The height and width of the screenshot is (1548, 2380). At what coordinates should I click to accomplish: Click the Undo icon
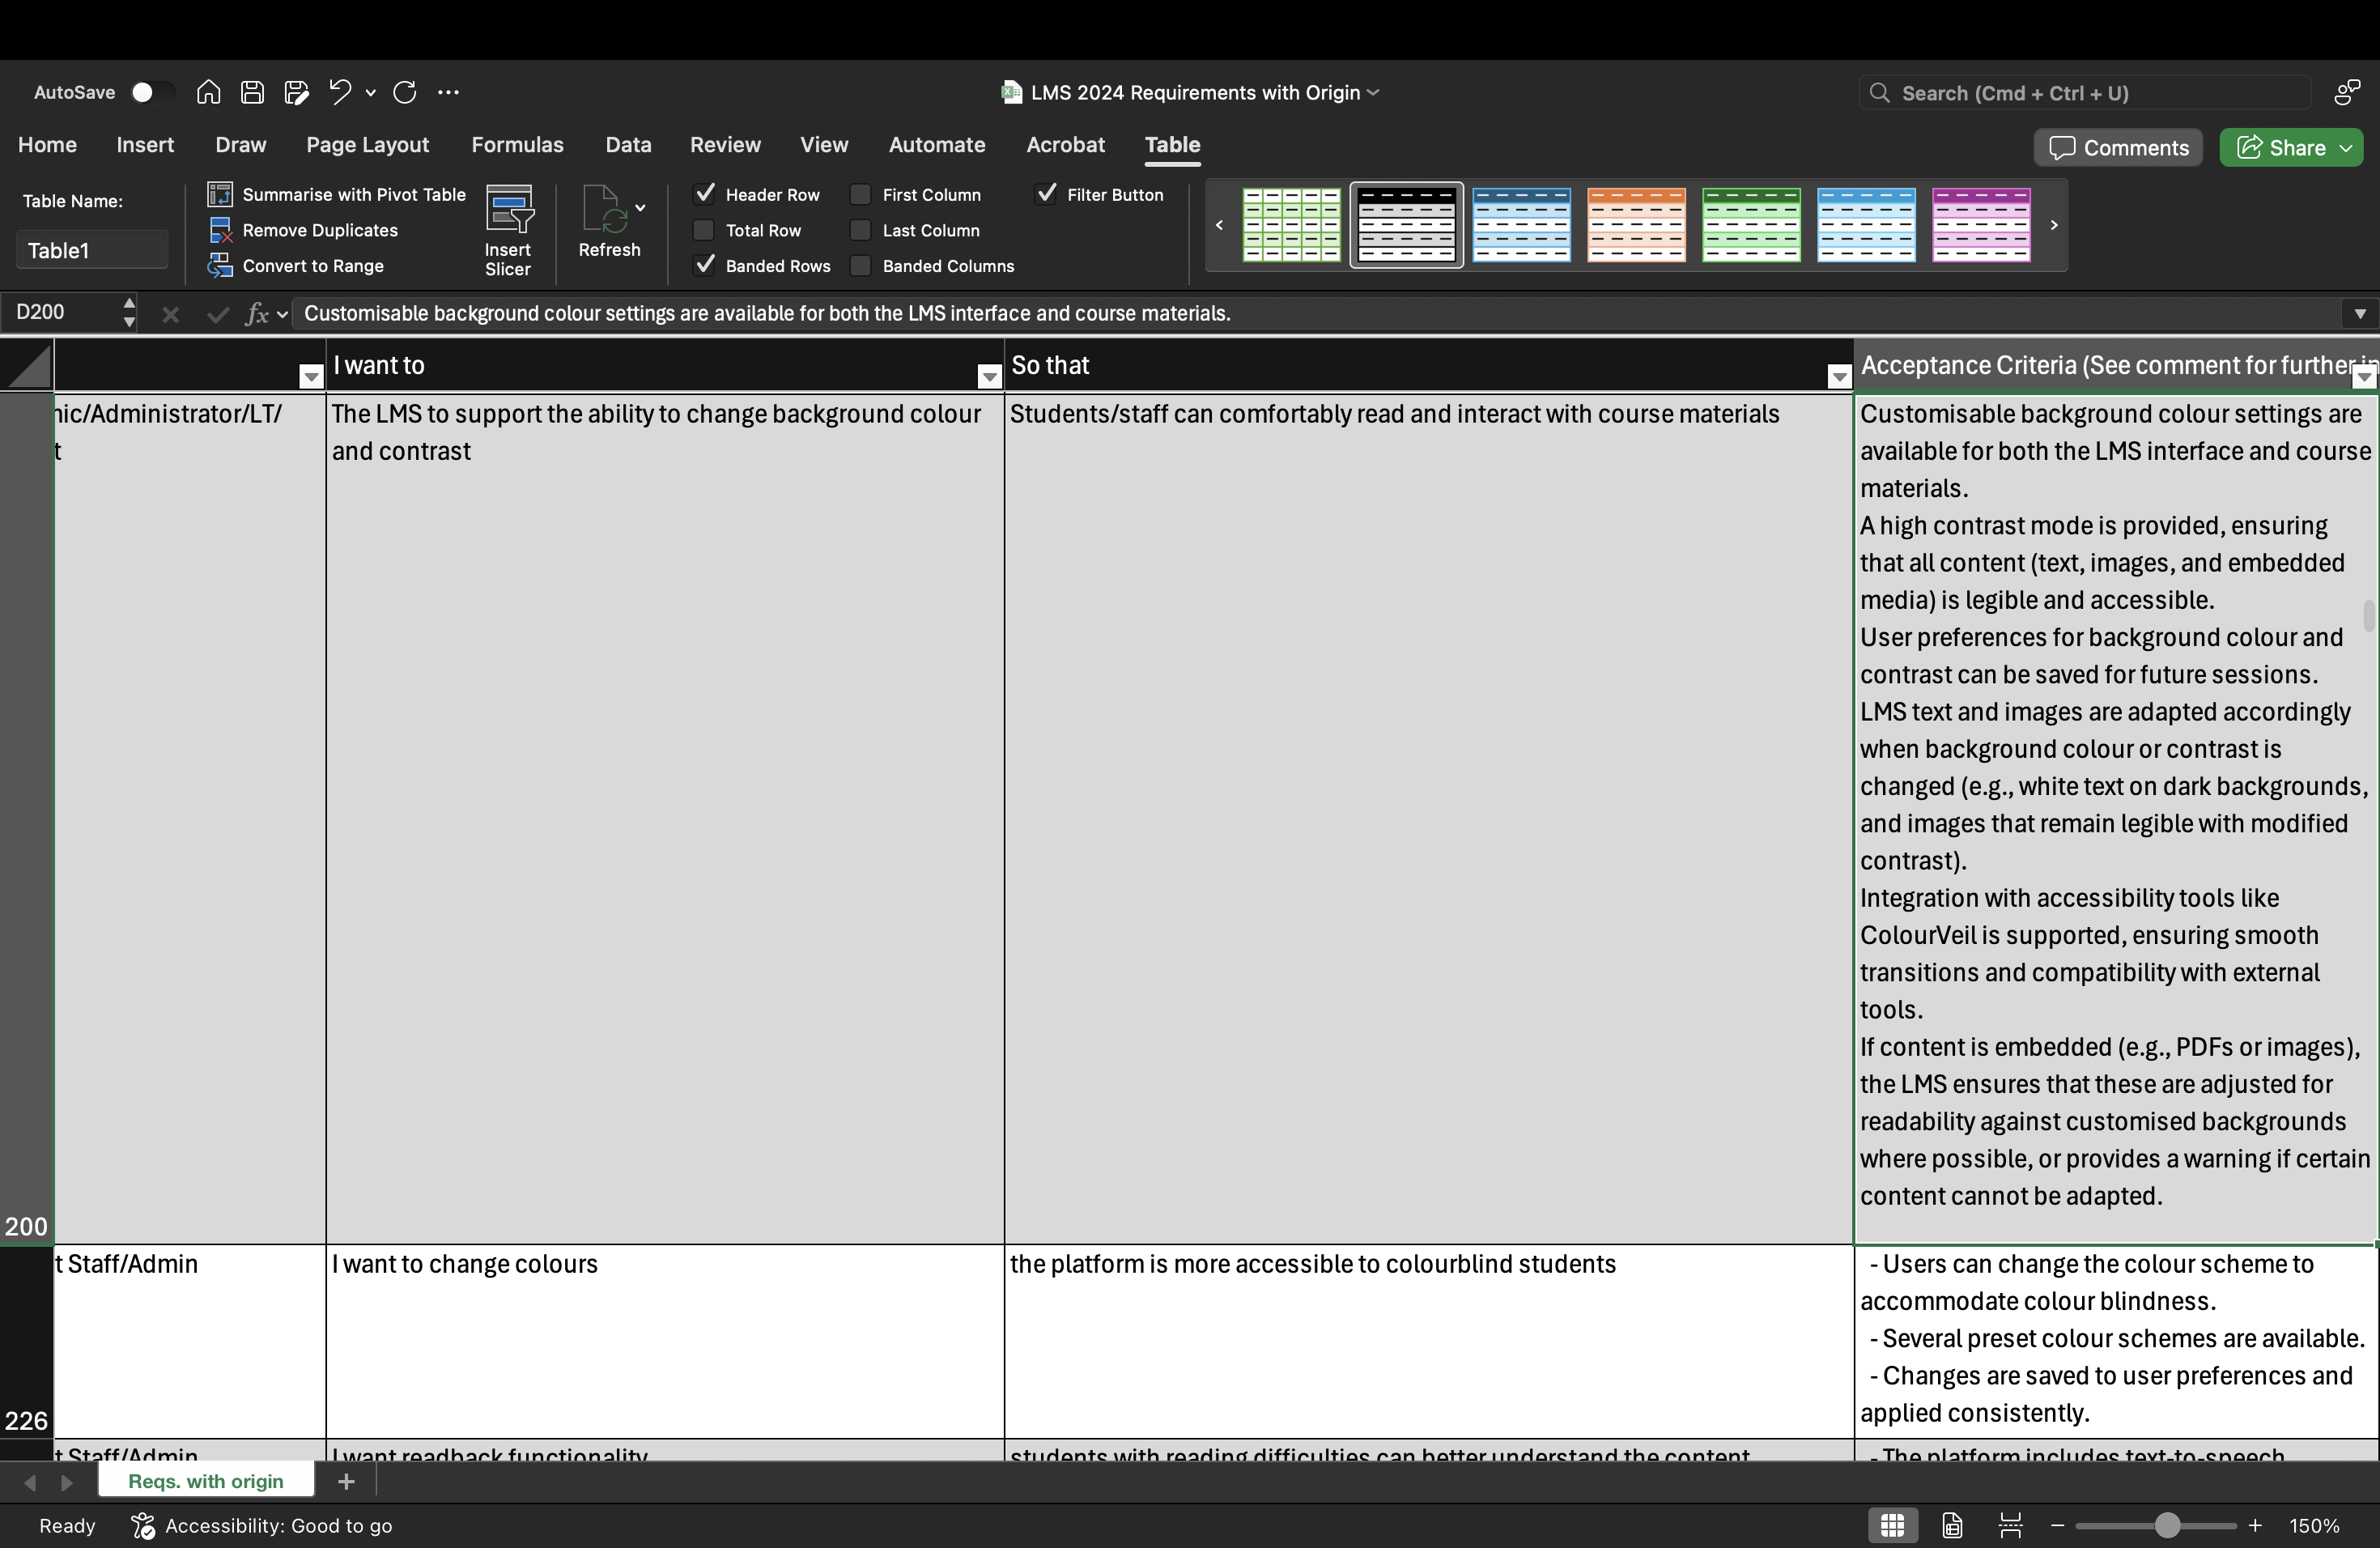339,92
